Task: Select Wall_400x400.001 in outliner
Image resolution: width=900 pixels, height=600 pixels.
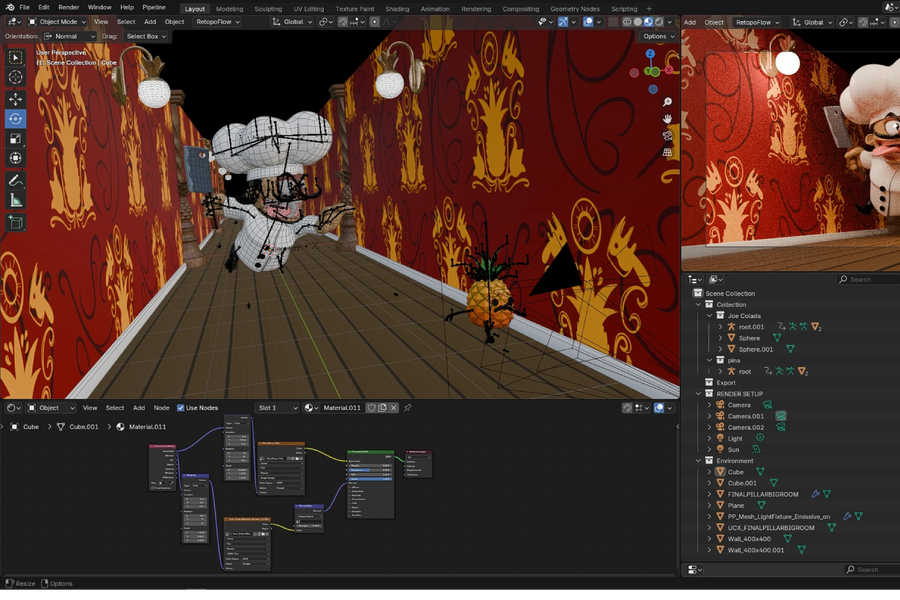Action: tap(755, 550)
